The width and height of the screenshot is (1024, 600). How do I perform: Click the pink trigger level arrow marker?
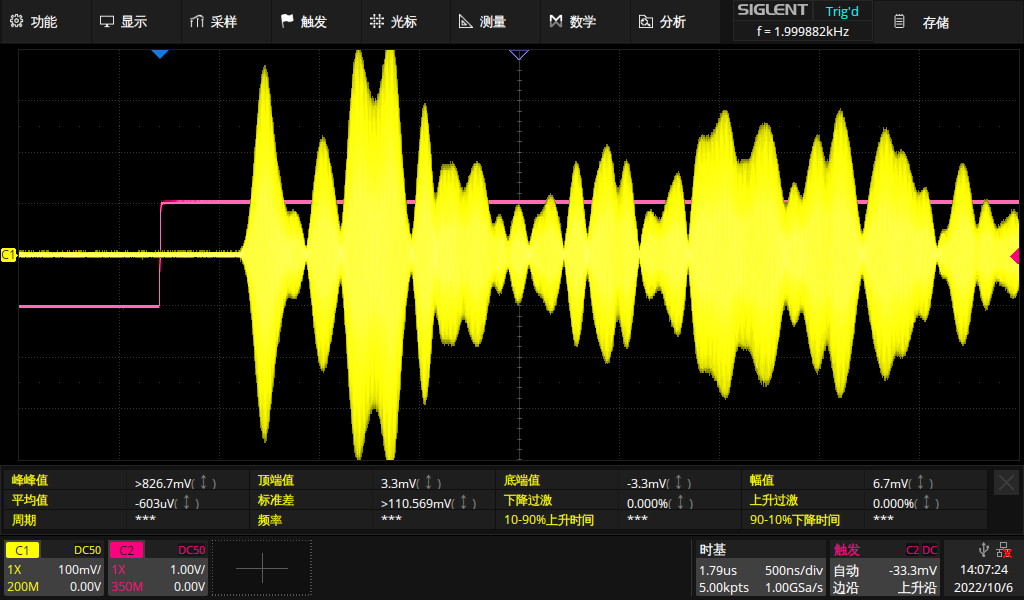[x=1015, y=256]
